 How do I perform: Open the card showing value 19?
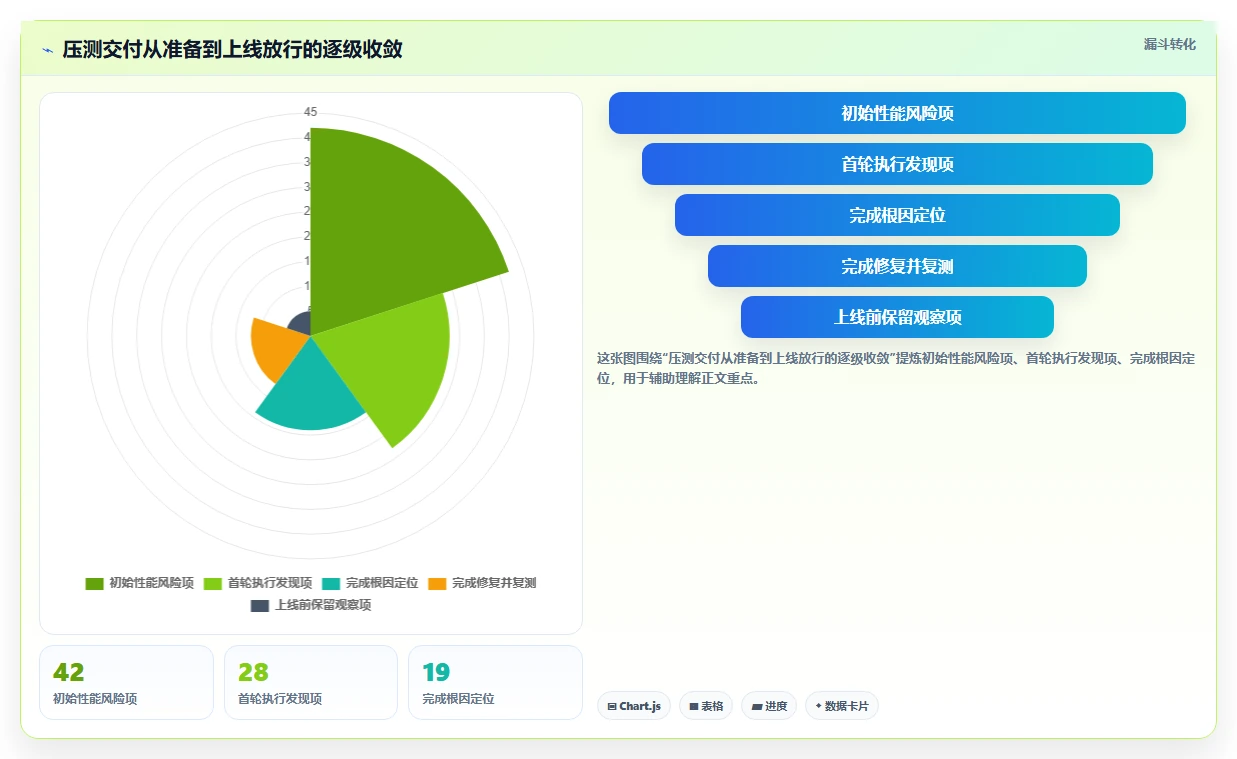click(x=495, y=682)
